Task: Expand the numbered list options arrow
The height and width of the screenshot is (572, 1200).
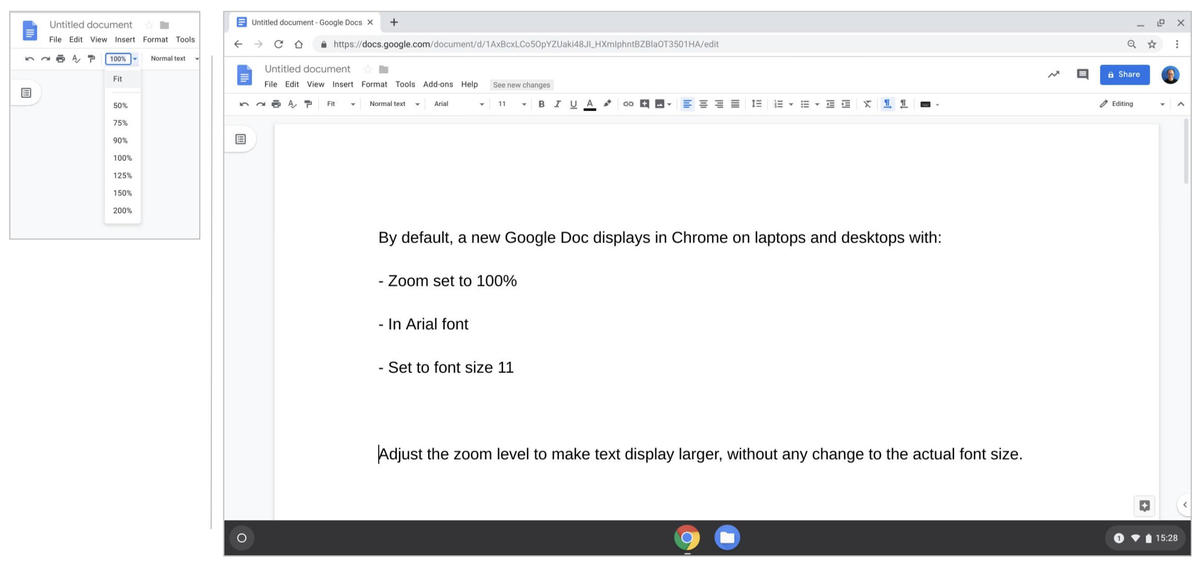Action: click(791, 104)
